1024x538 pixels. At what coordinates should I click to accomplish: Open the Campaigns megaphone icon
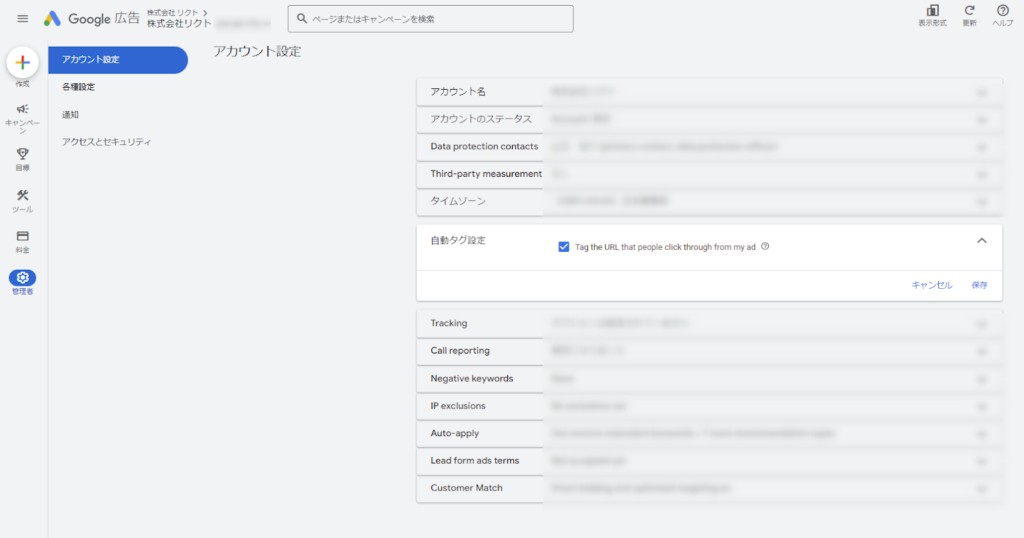coord(22,109)
